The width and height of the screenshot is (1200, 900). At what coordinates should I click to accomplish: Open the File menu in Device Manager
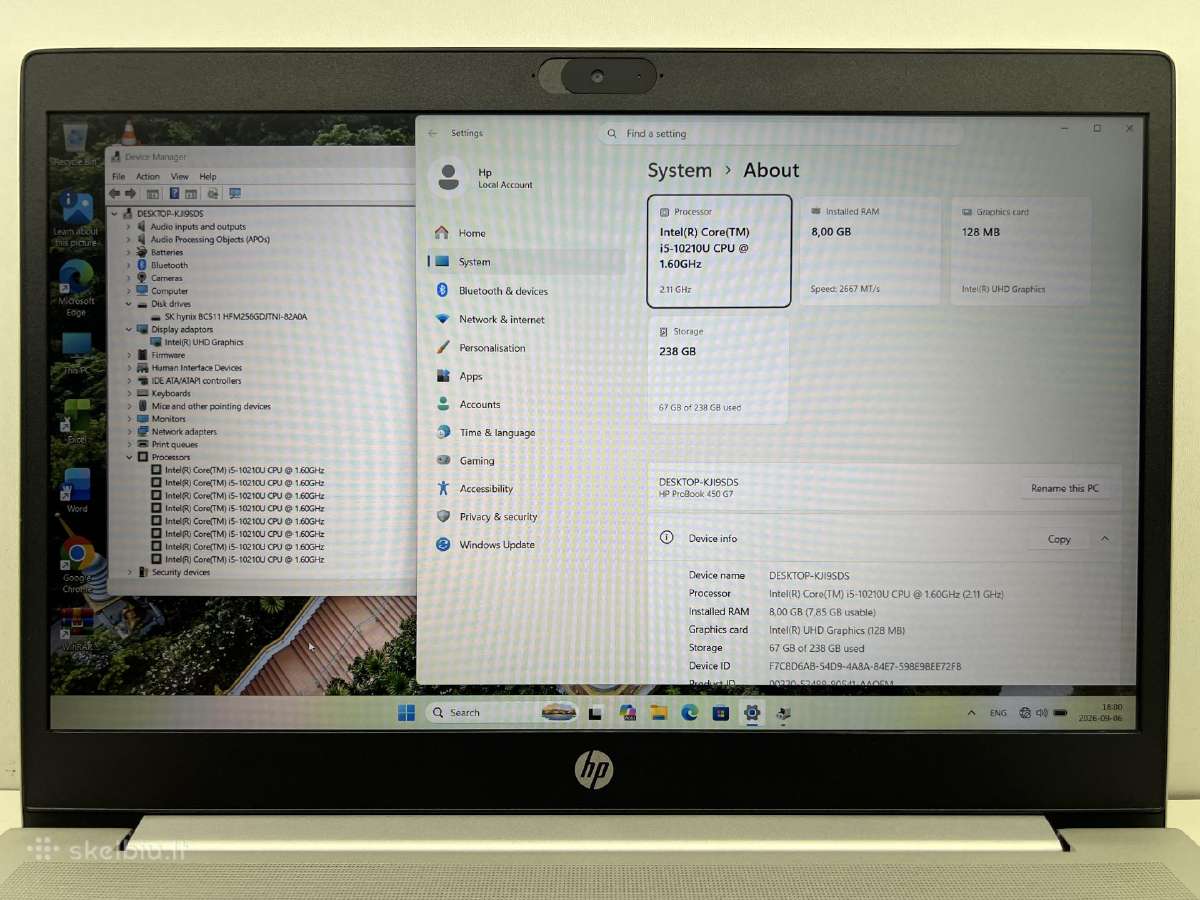(x=118, y=176)
